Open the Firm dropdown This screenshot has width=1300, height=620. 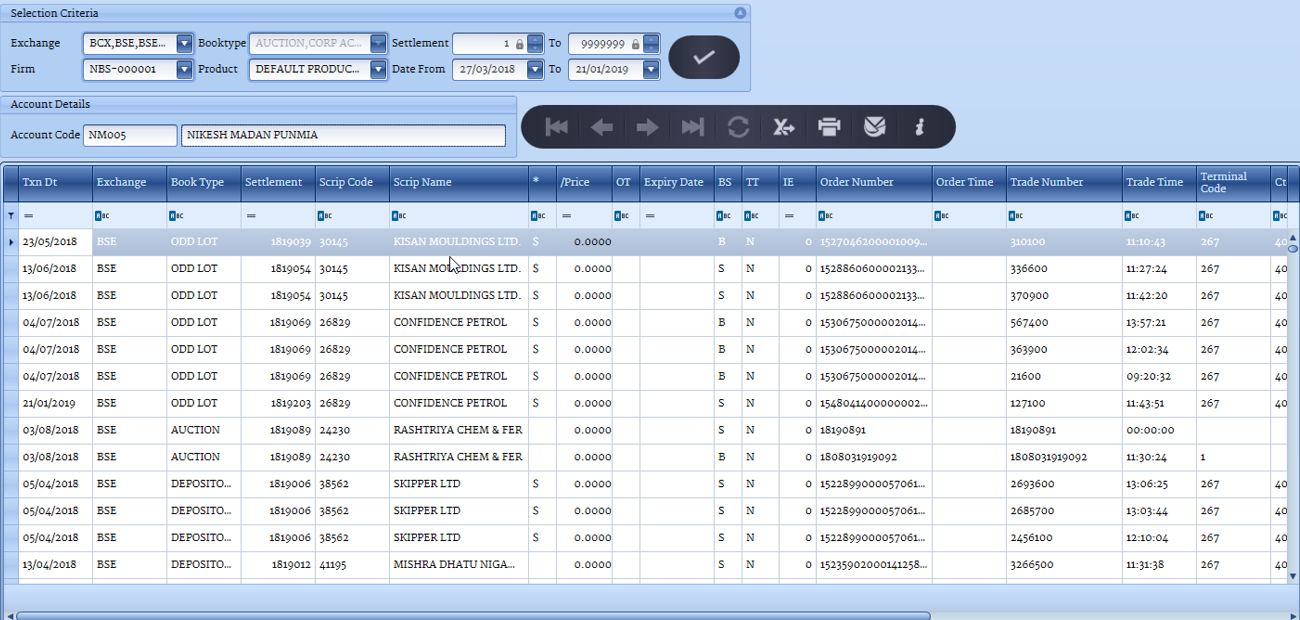(184, 70)
